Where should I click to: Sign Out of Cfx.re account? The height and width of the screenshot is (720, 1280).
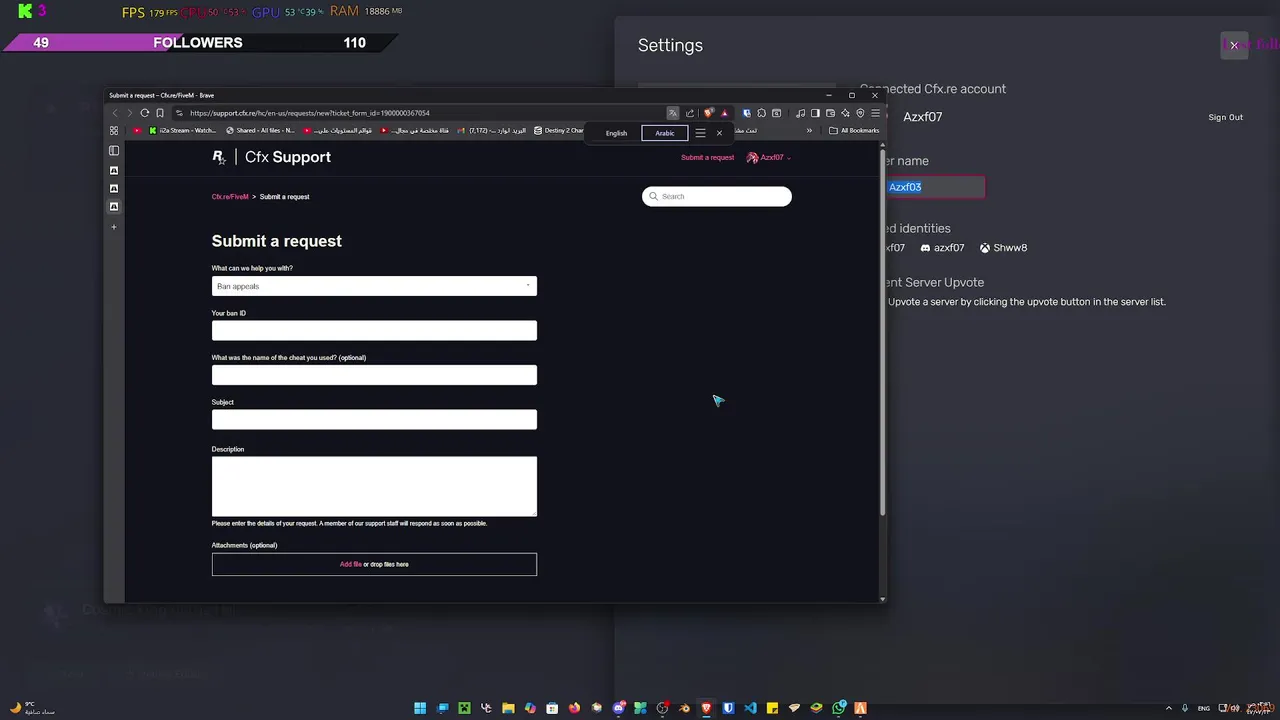pos(1225,117)
